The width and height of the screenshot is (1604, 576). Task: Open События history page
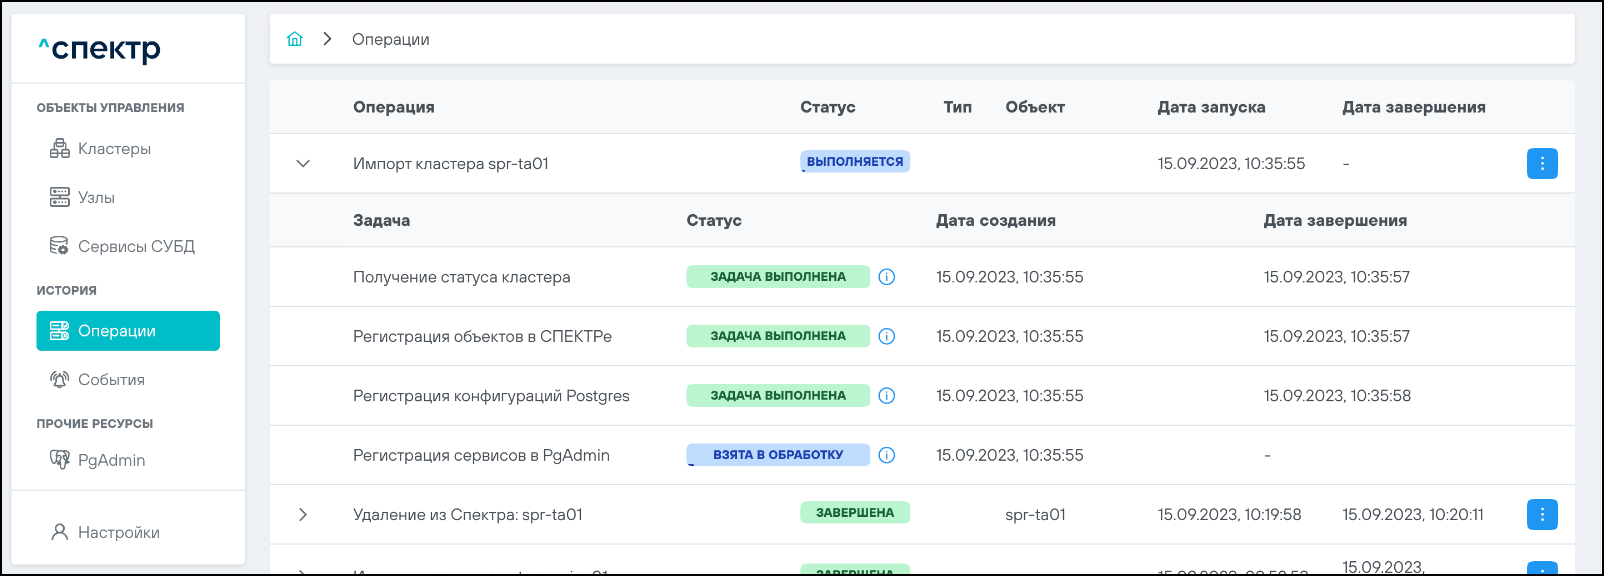111,380
